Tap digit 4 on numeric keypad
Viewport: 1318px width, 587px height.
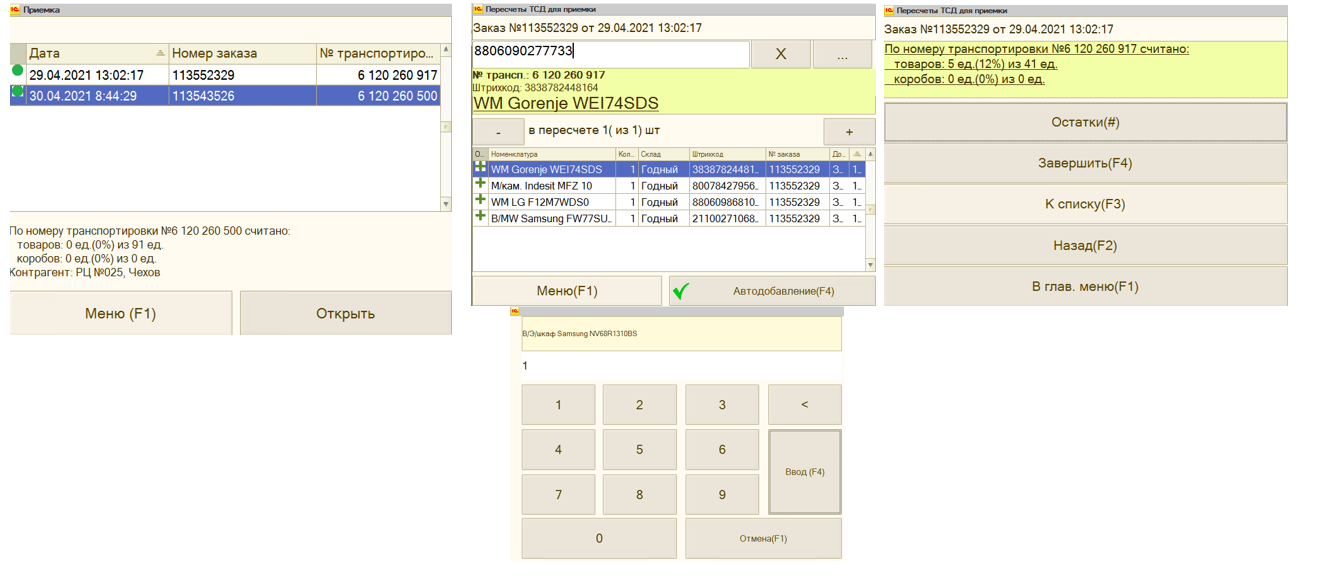tap(558, 450)
